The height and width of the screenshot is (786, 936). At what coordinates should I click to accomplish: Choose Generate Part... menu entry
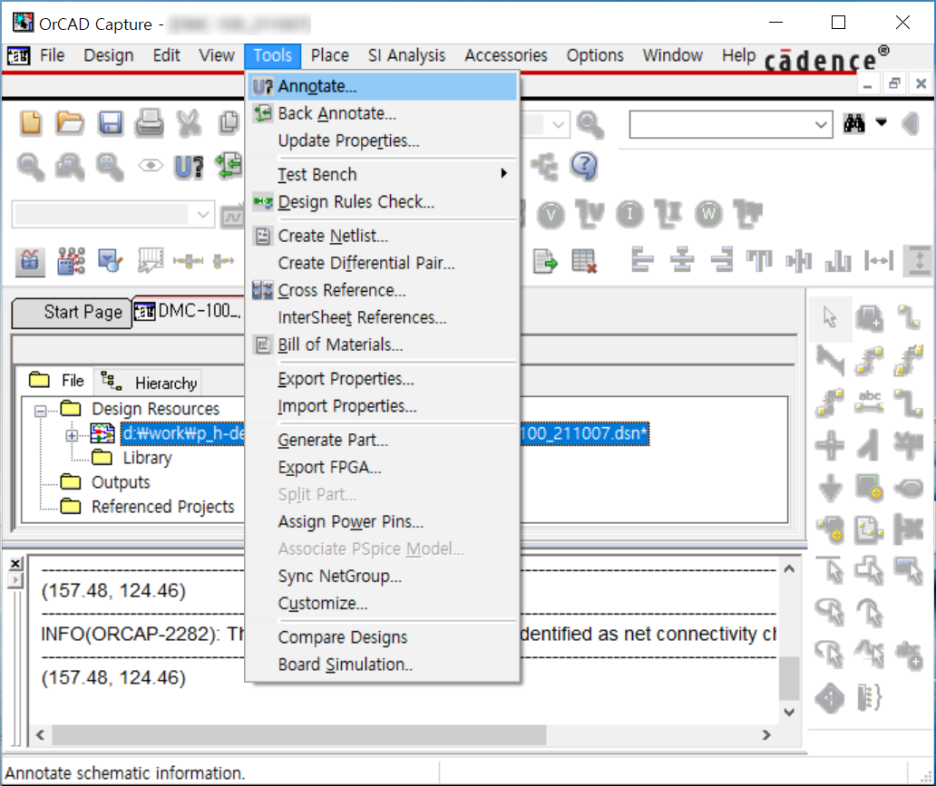[382, 440]
